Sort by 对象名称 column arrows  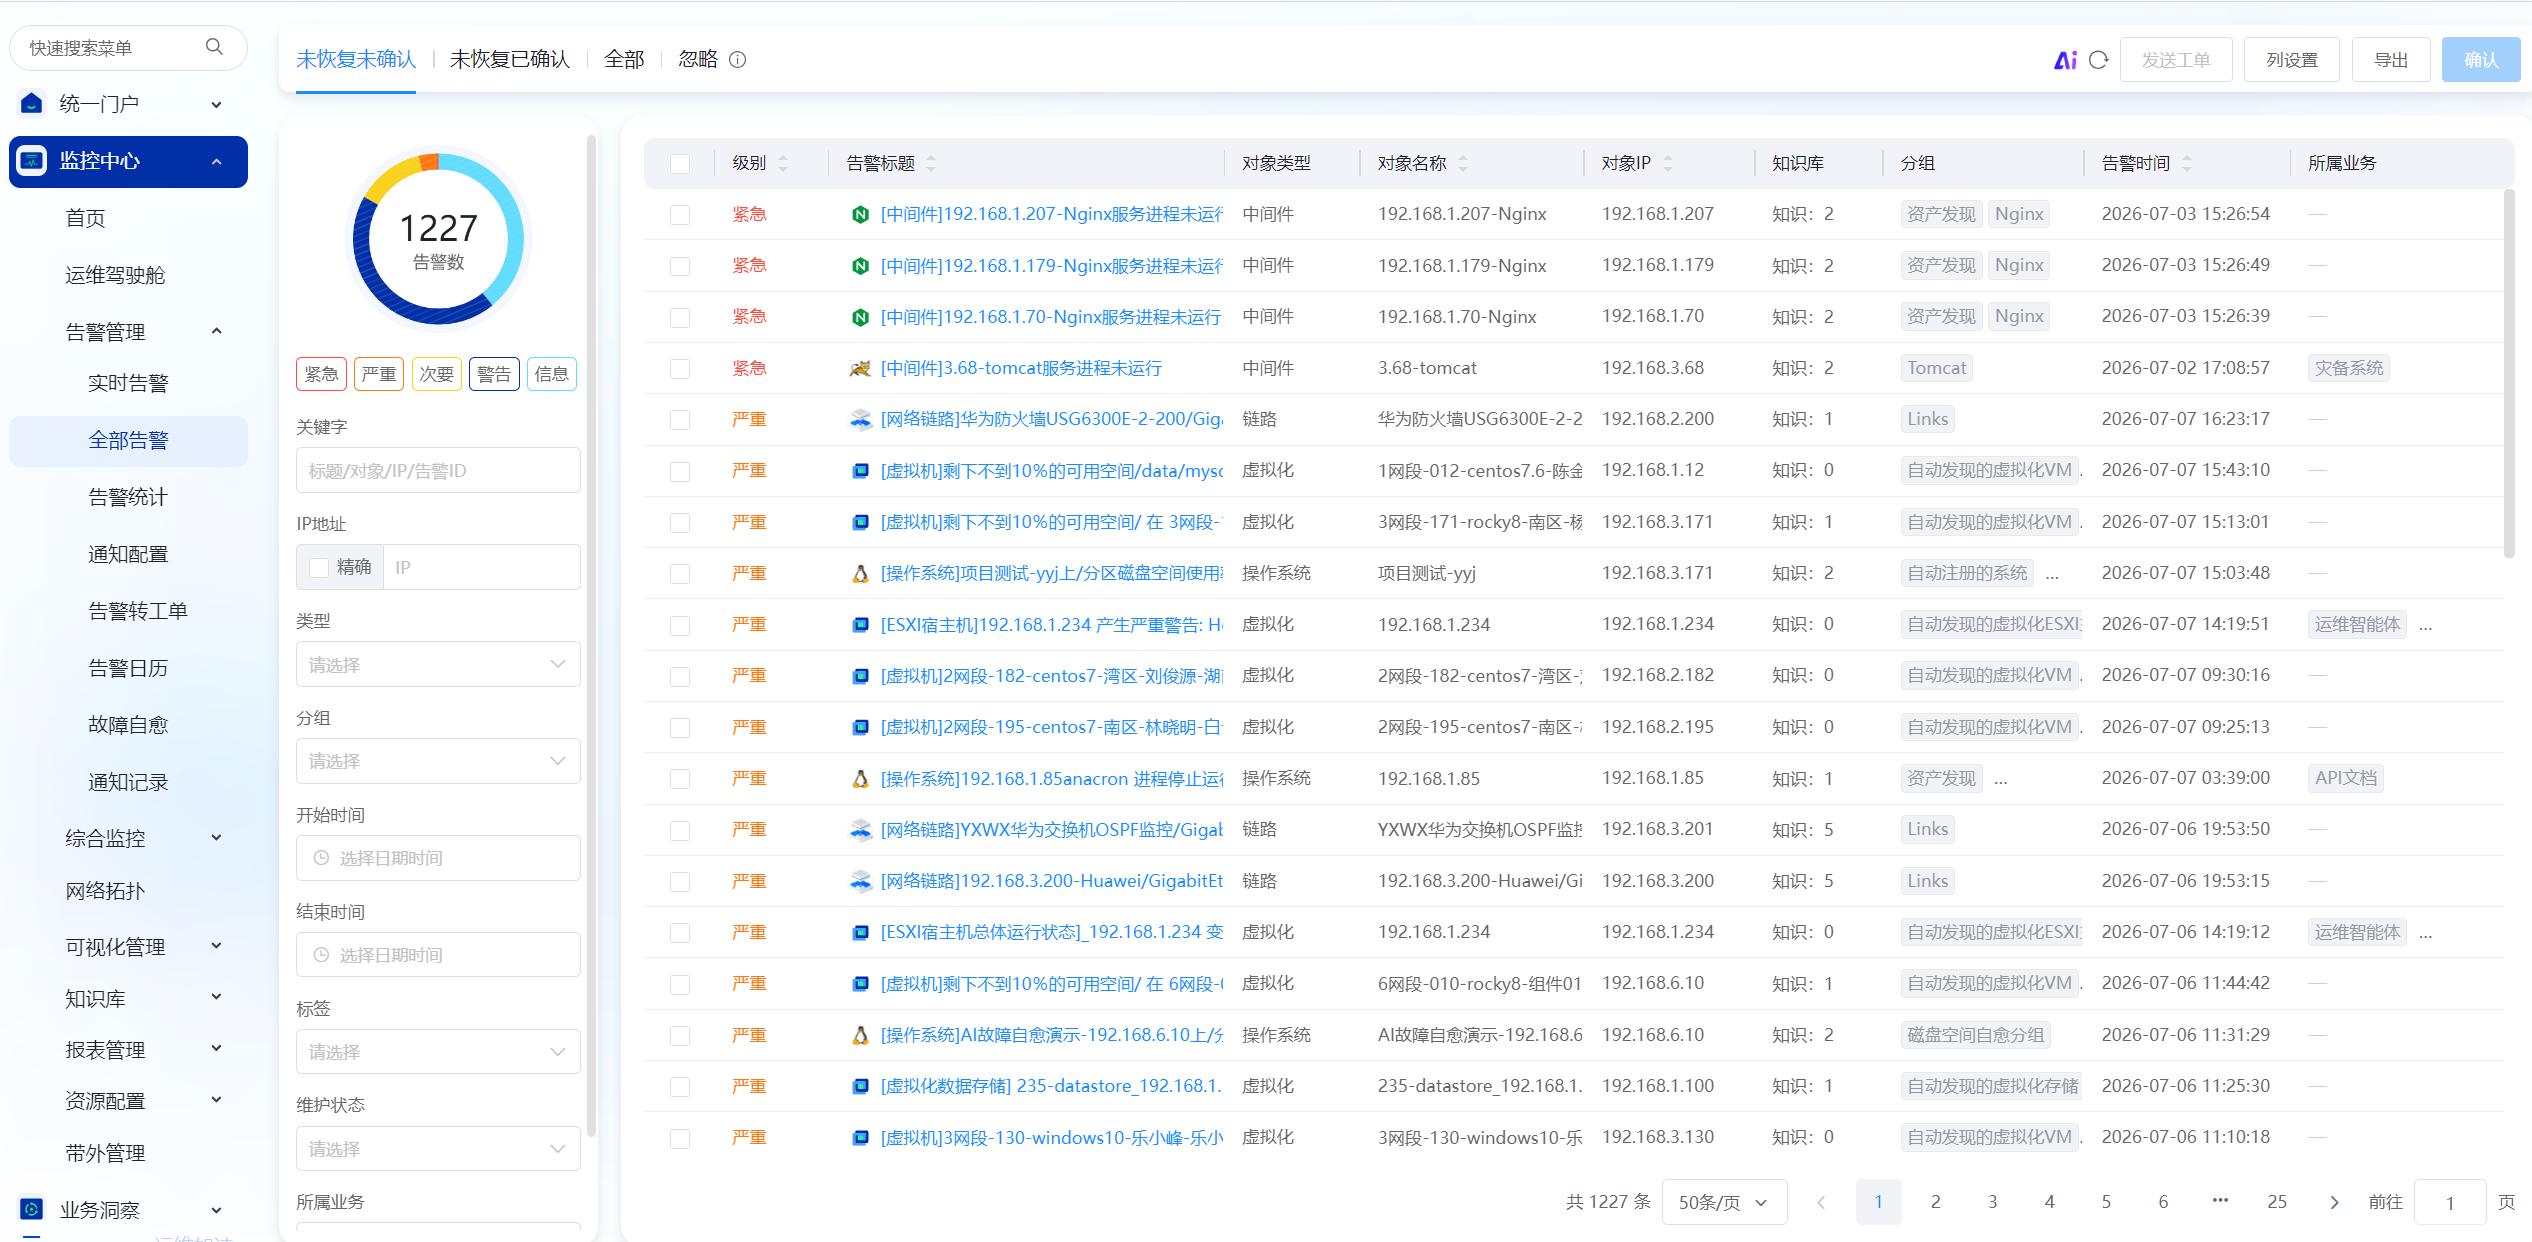click(1463, 163)
